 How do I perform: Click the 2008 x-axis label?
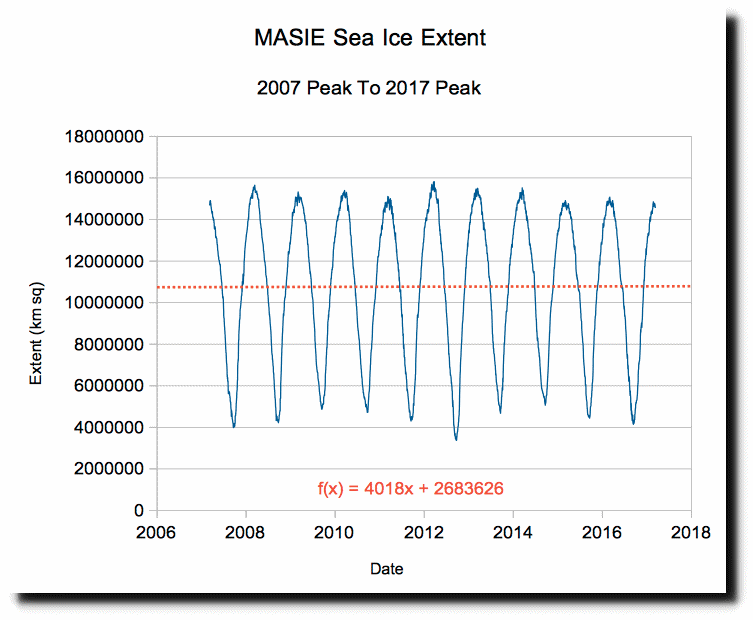245,532
